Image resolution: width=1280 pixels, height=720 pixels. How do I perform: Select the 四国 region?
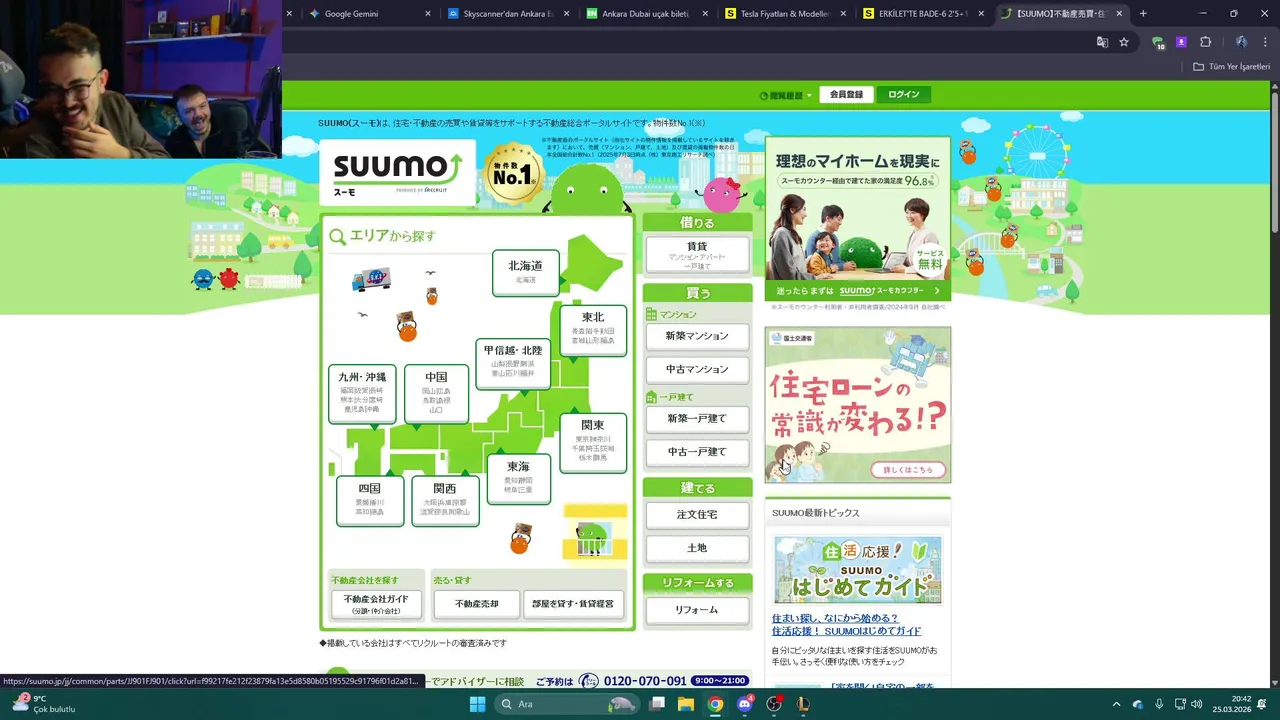(x=370, y=500)
